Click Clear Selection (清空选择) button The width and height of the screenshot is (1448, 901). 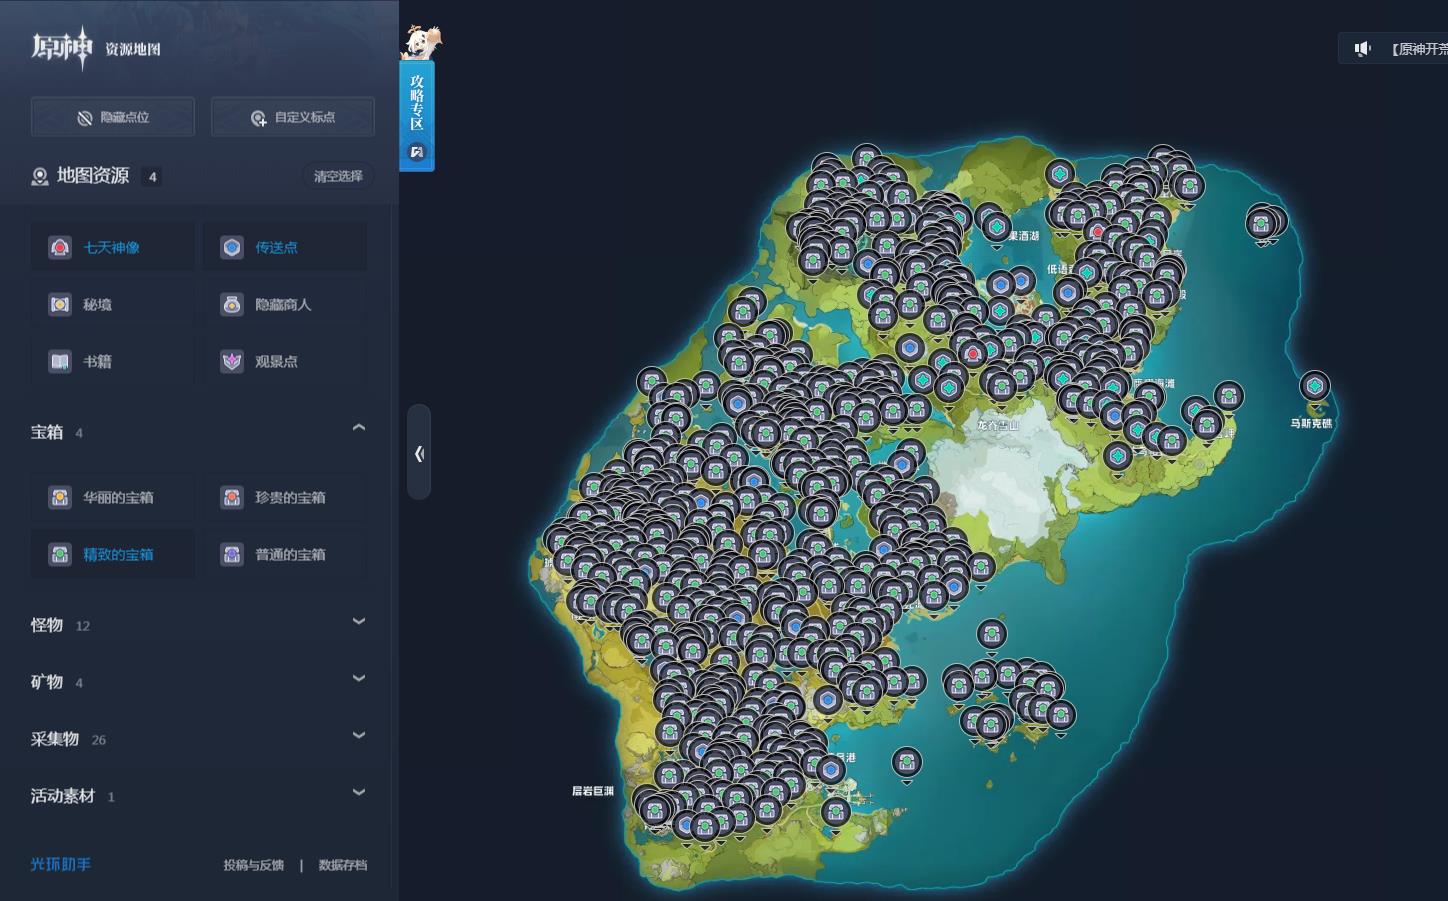click(338, 176)
